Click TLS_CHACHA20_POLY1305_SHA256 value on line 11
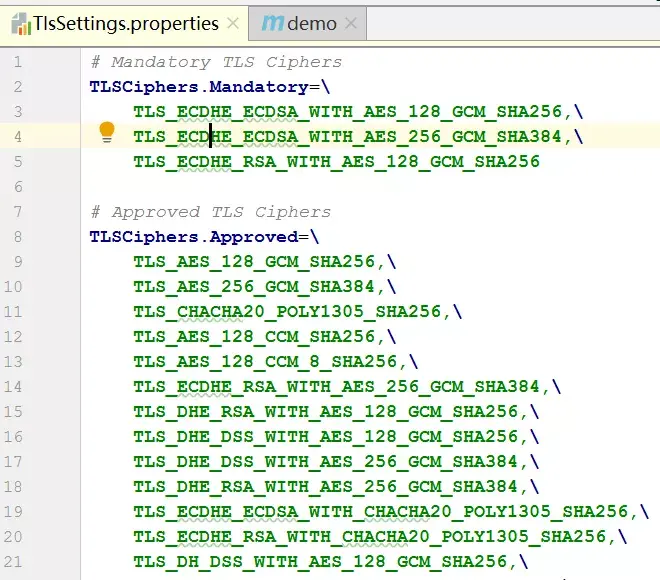This screenshot has height=580, width=660. tap(287, 312)
